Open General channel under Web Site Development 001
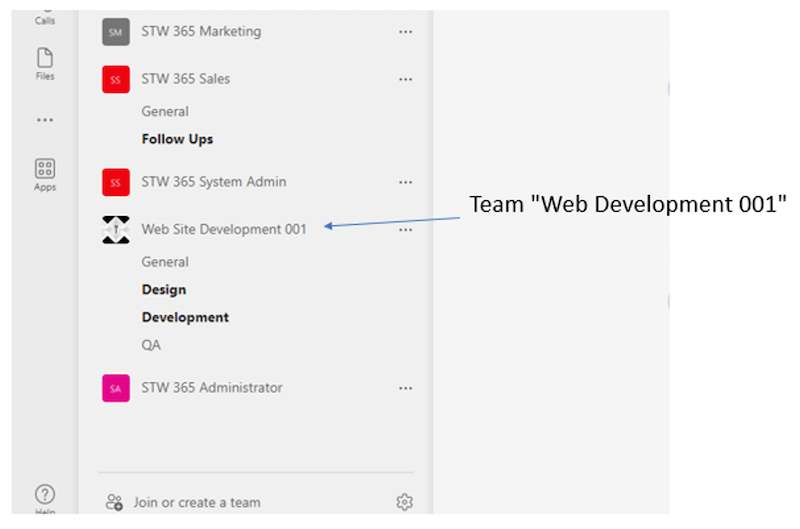The width and height of the screenshot is (800, 529). [x=165, y=262]
